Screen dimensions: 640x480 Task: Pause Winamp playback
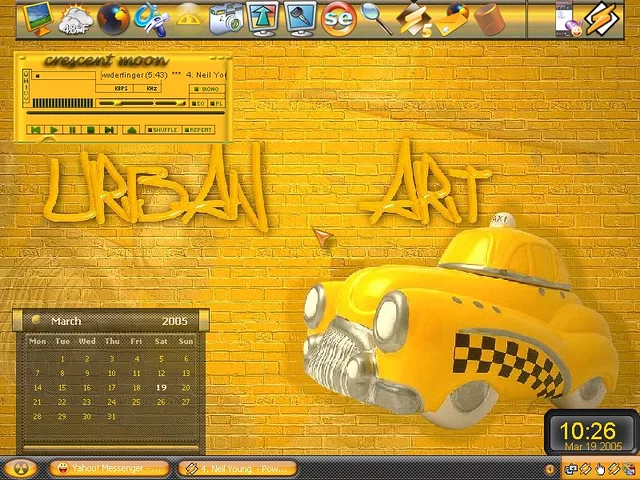(x=72, y=130)
